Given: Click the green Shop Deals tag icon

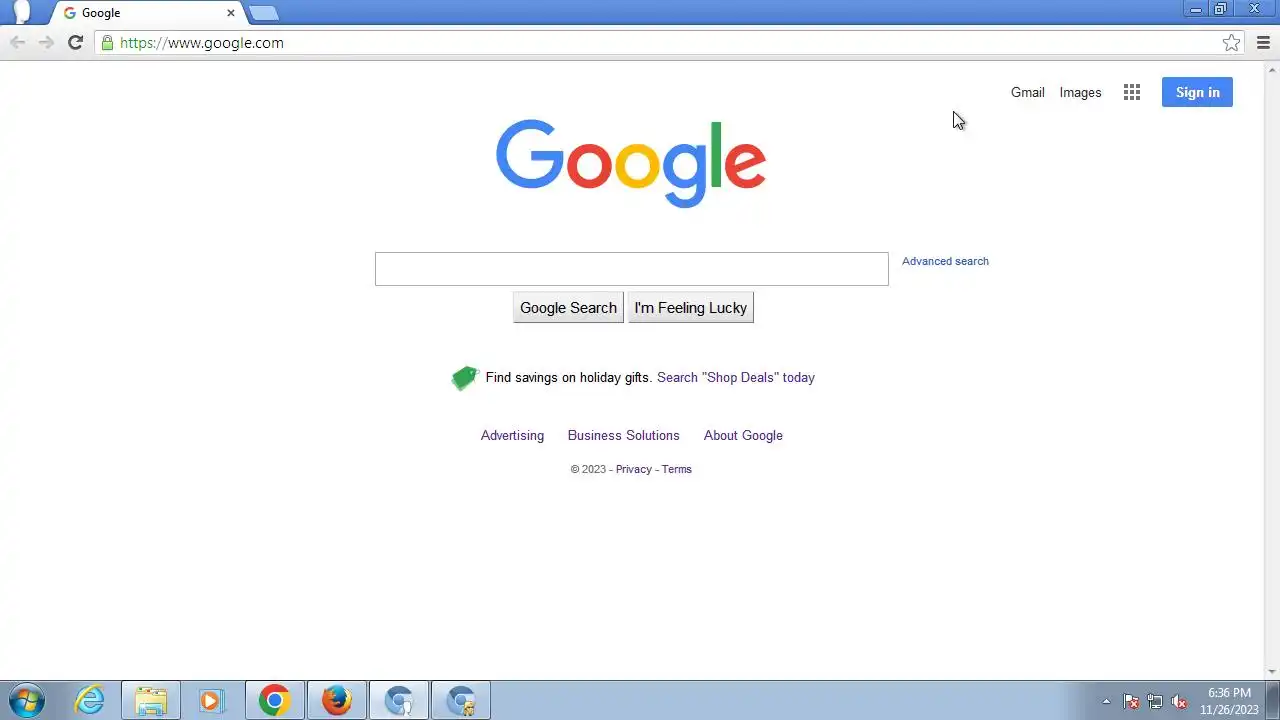Looking at the screenshot, I should pyautogui.click(x=465, y=377).
